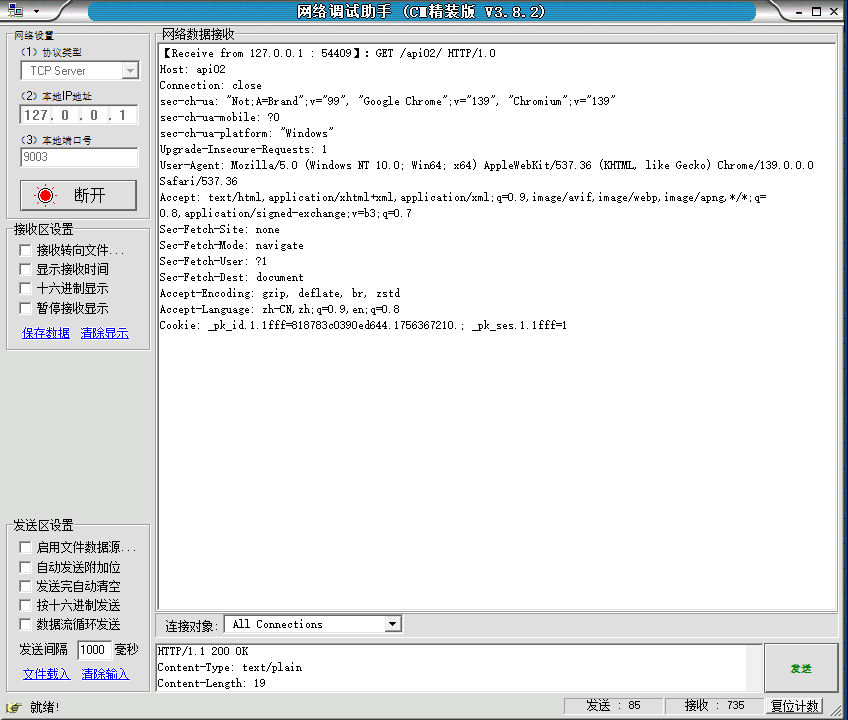The height and width of the screenshot is (720, 848).
Task: Minimize the network debug assistant window
Action: 797,11
